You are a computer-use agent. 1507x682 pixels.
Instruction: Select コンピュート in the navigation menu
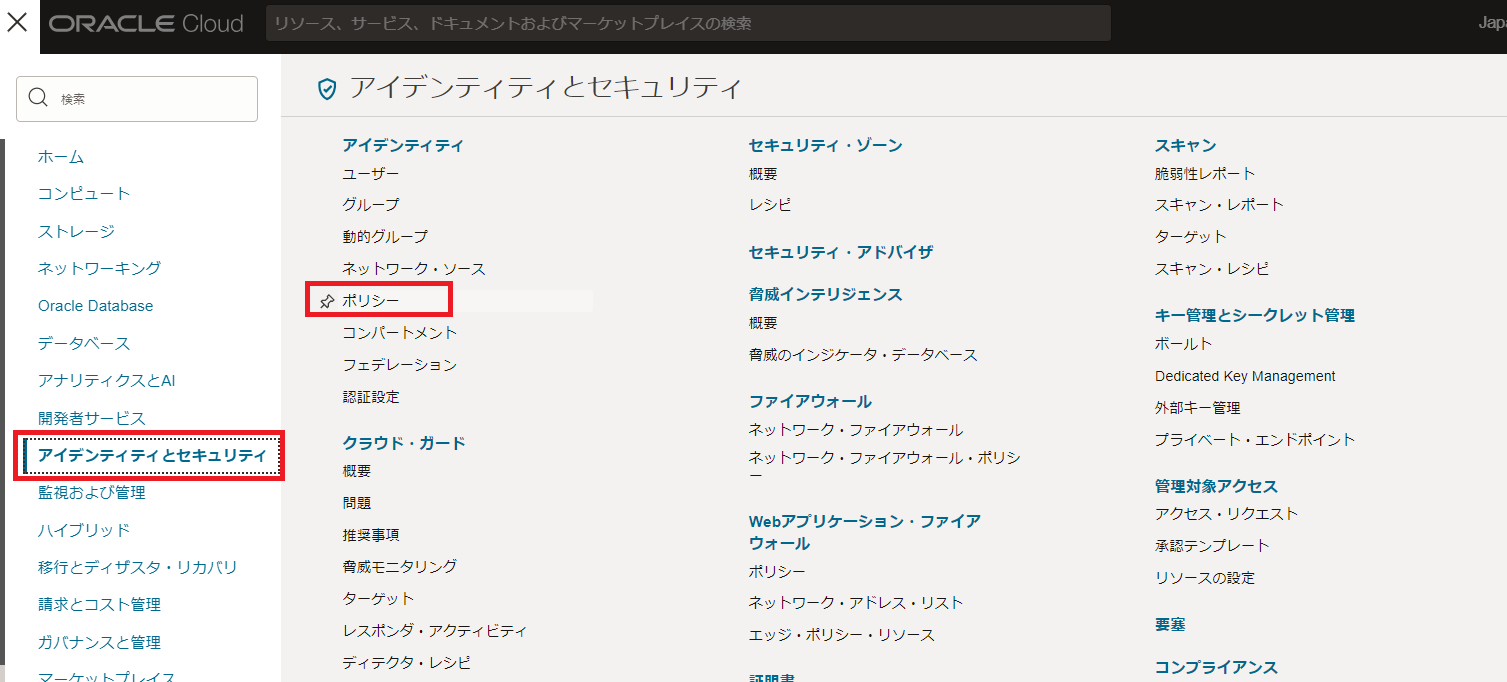click(84, 194)
